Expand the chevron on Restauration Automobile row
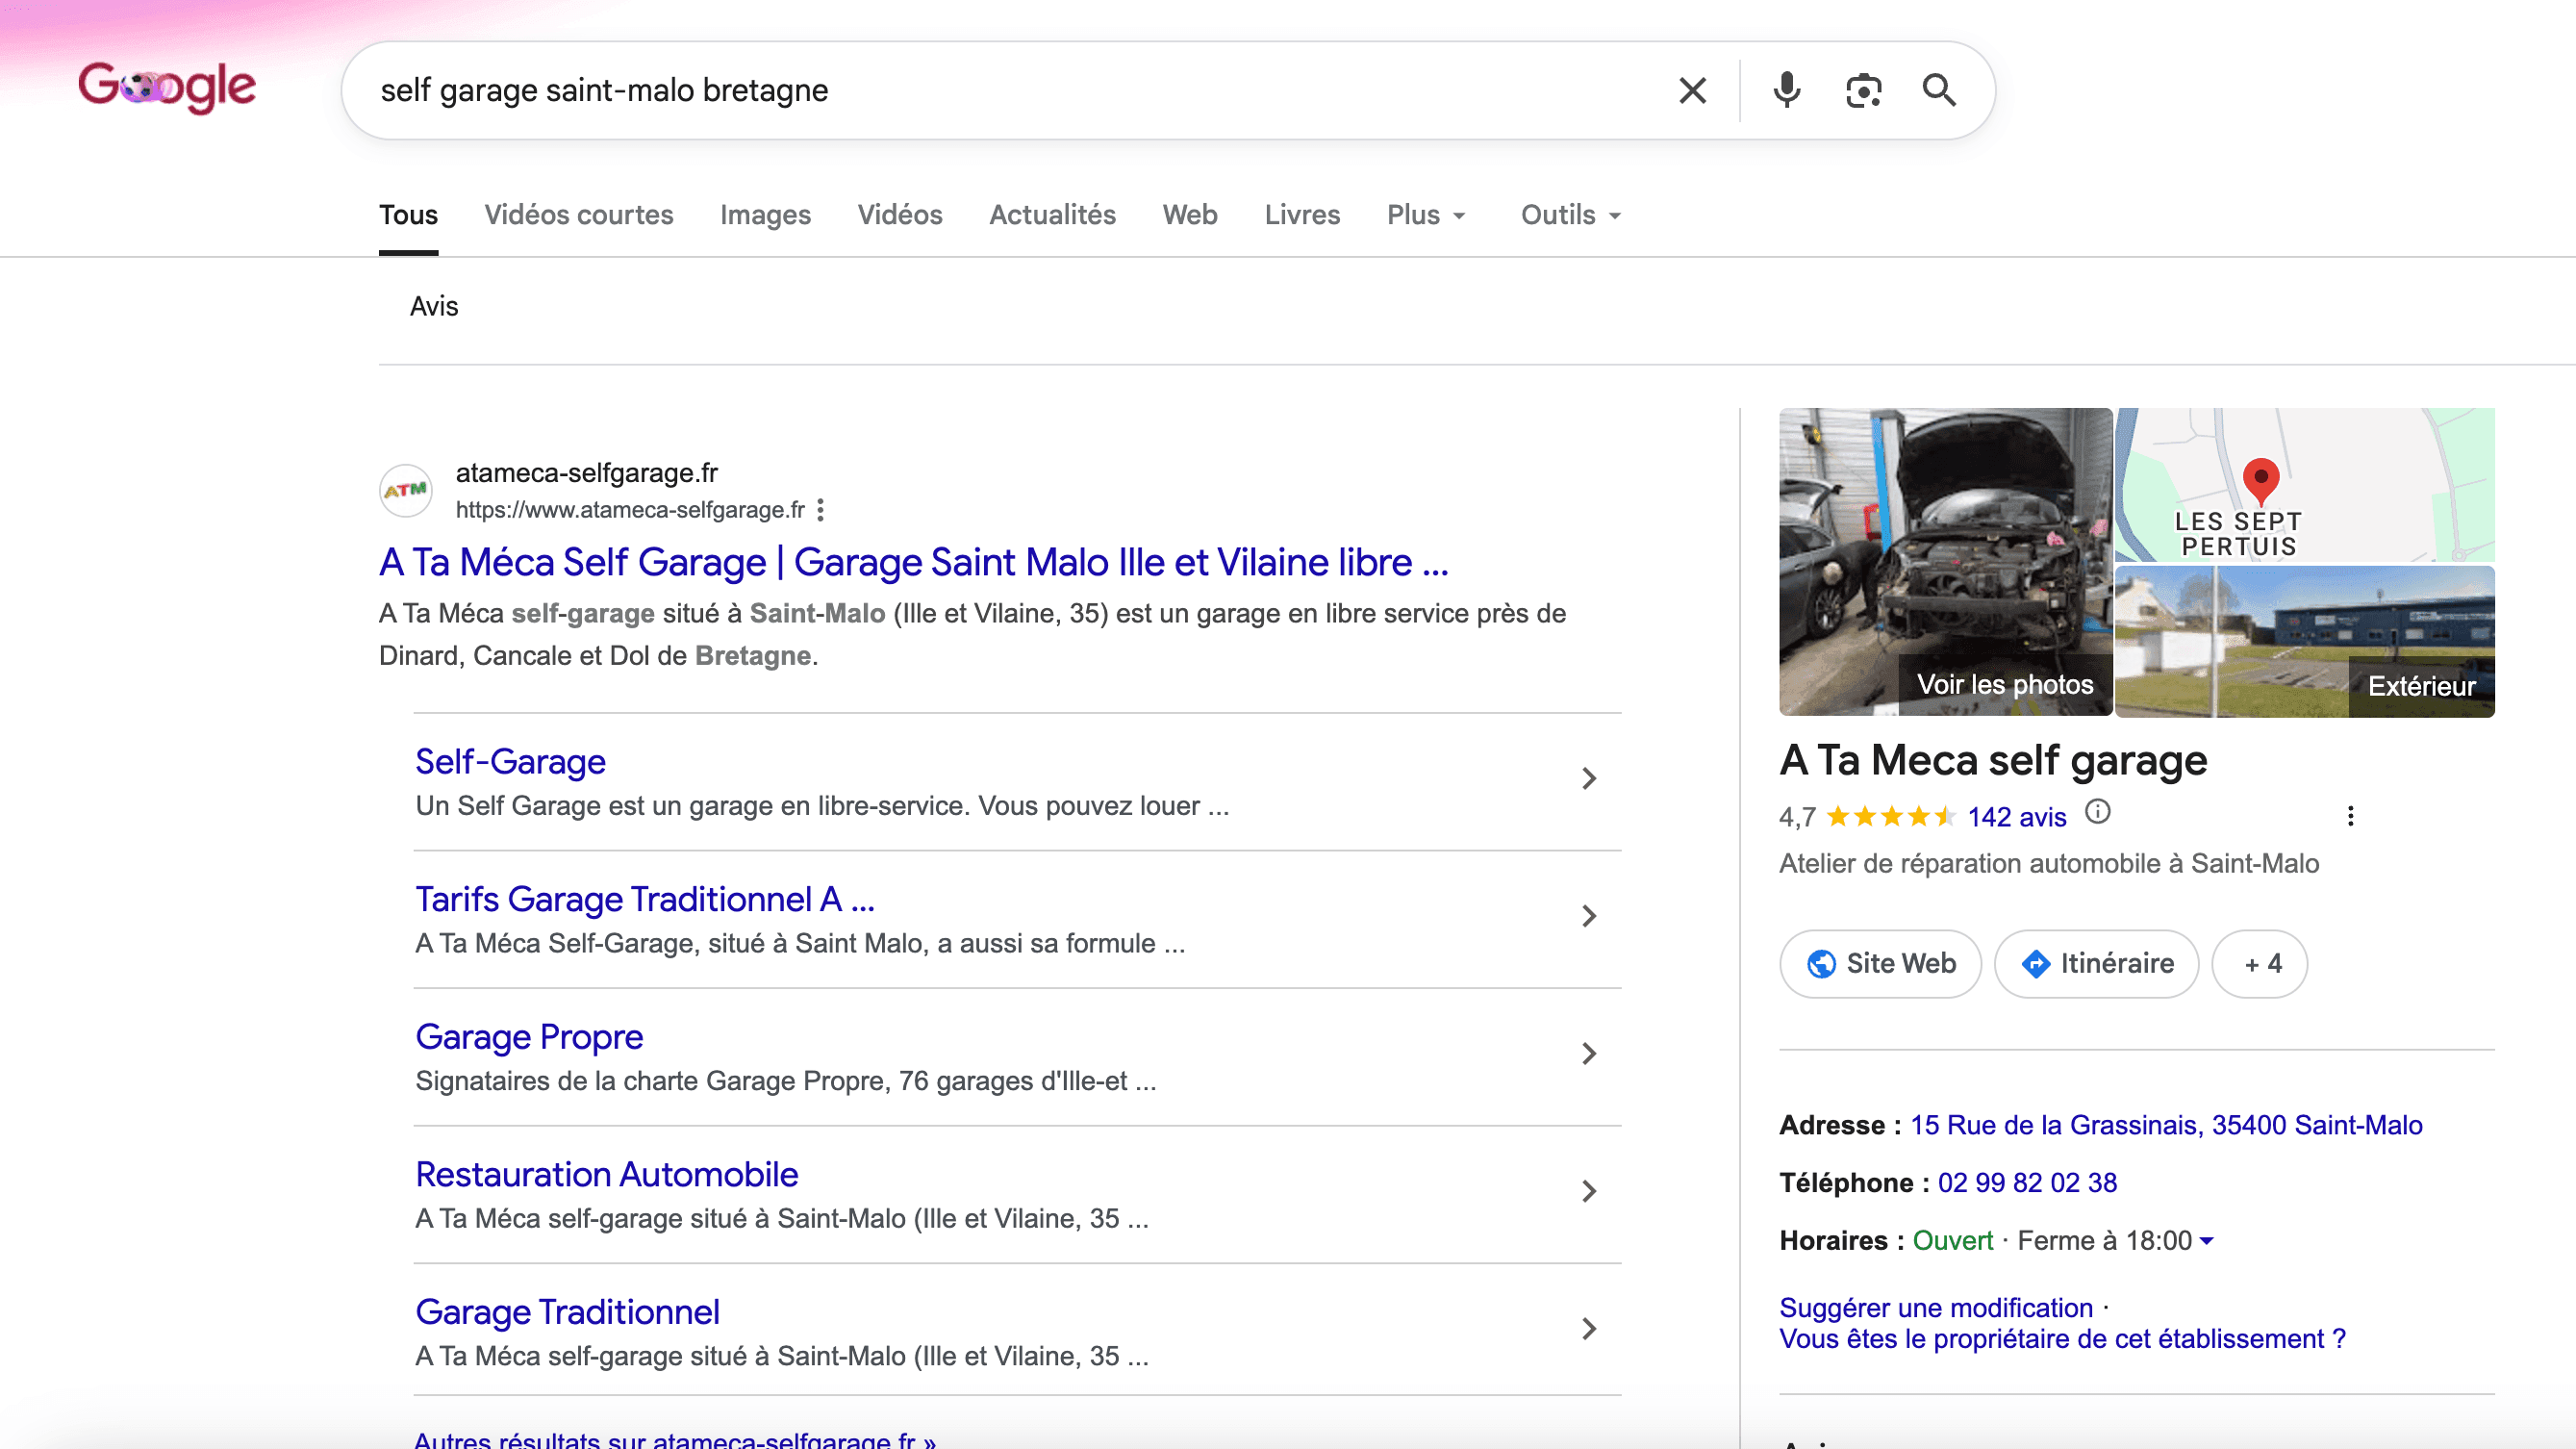Viewport: 2576px width, 1449px height. [1589, 1191]
